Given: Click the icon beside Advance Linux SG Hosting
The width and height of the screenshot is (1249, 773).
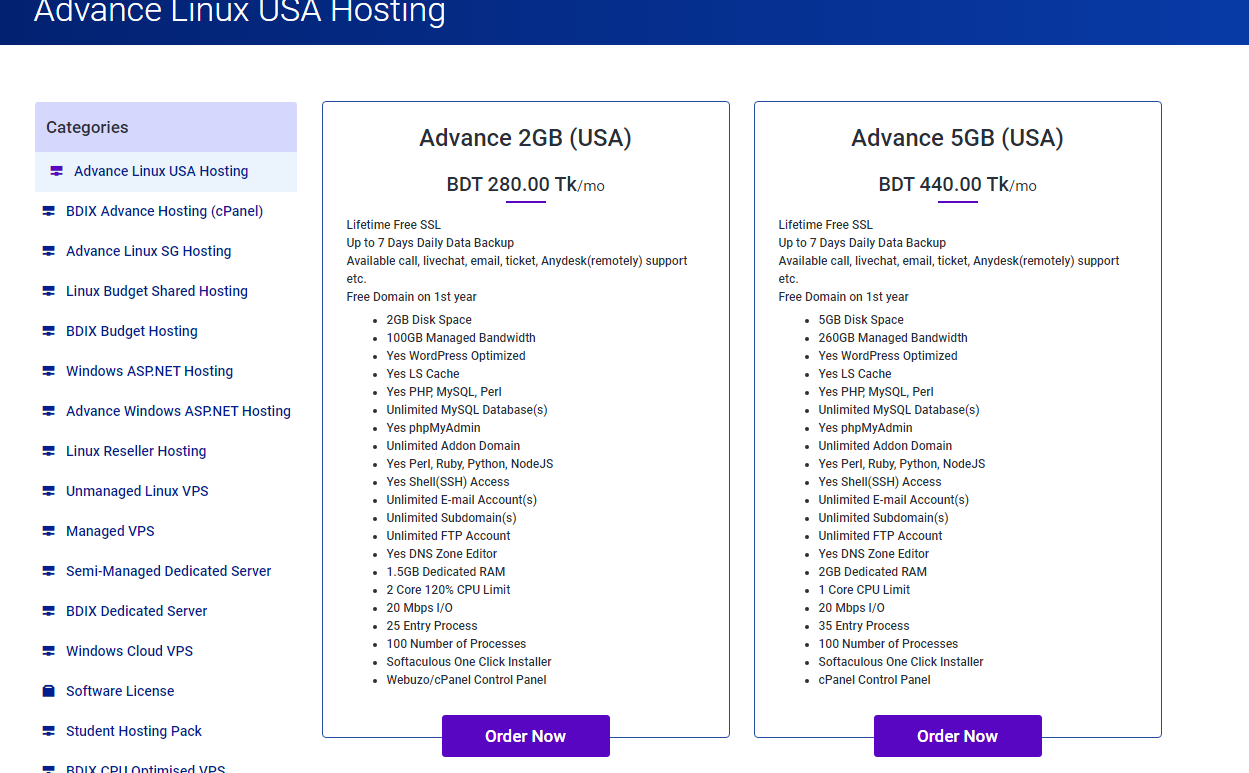Looking at the screenshot, I should (x=48, y=251).
